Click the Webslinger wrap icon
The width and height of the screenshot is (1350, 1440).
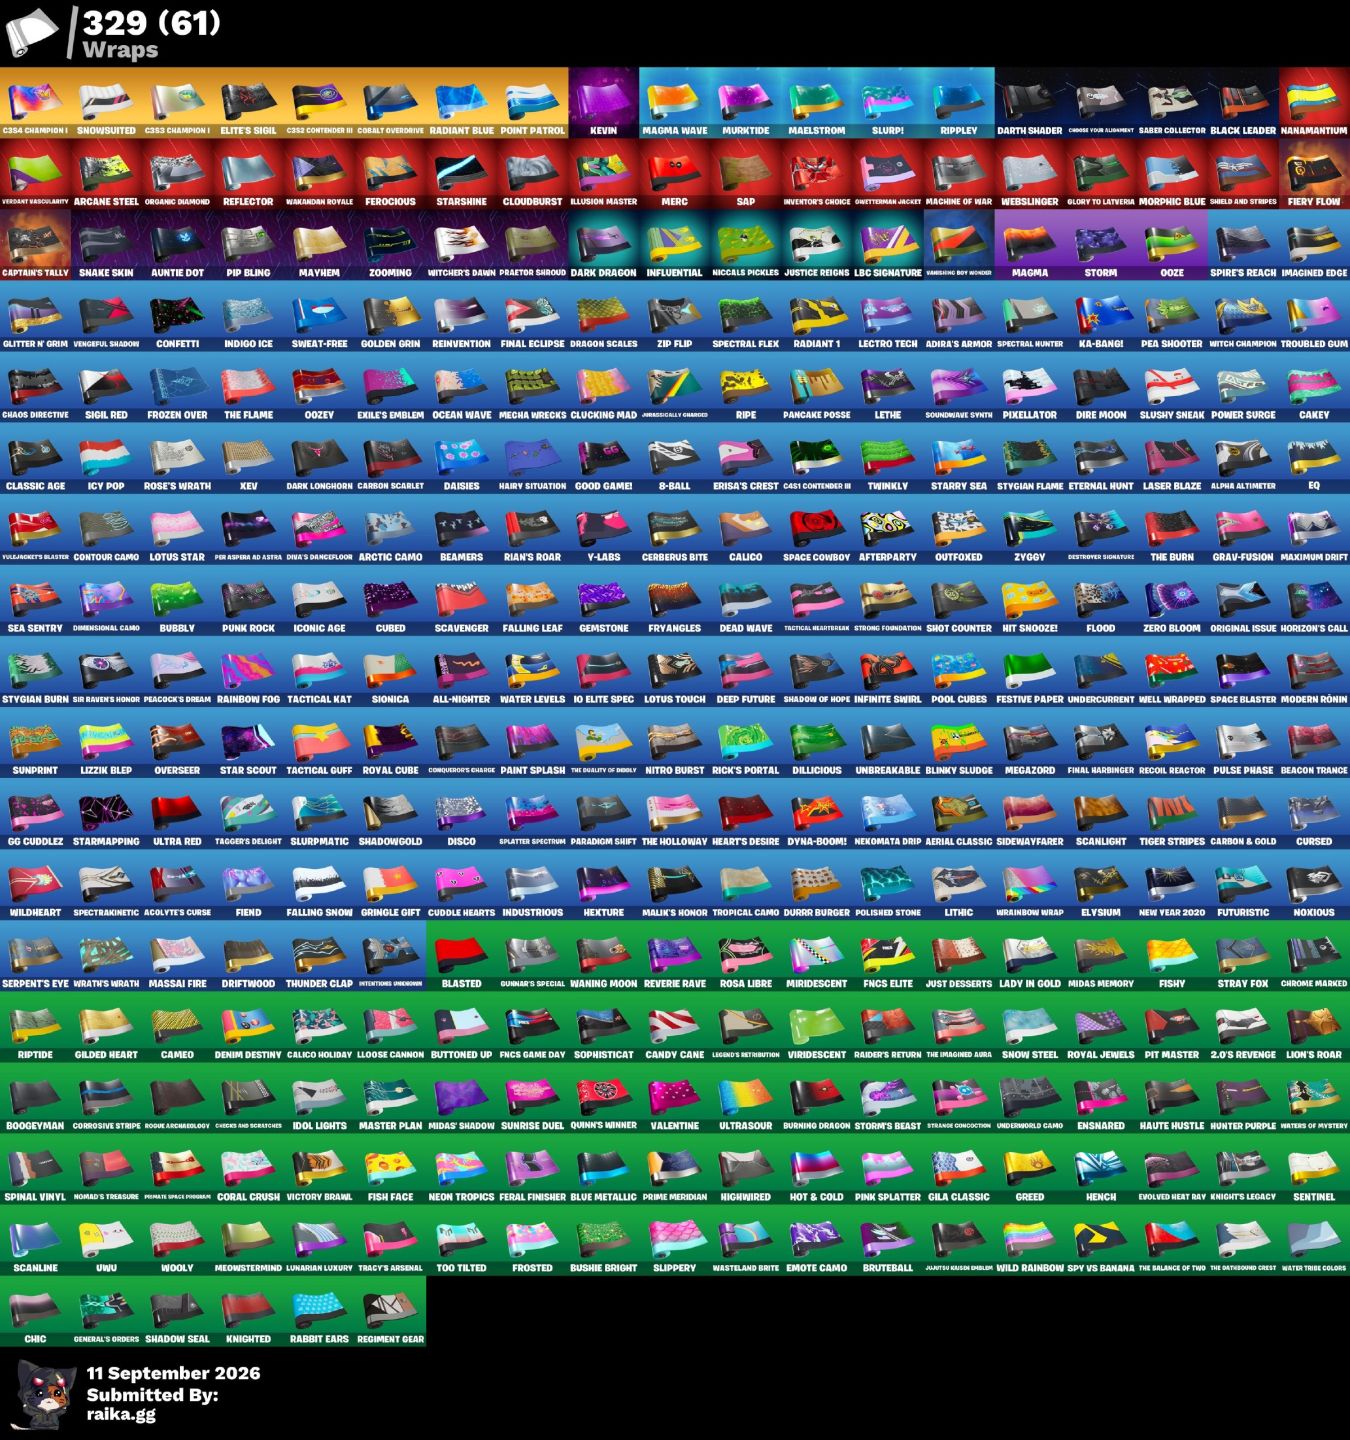tap(1029, 174)
